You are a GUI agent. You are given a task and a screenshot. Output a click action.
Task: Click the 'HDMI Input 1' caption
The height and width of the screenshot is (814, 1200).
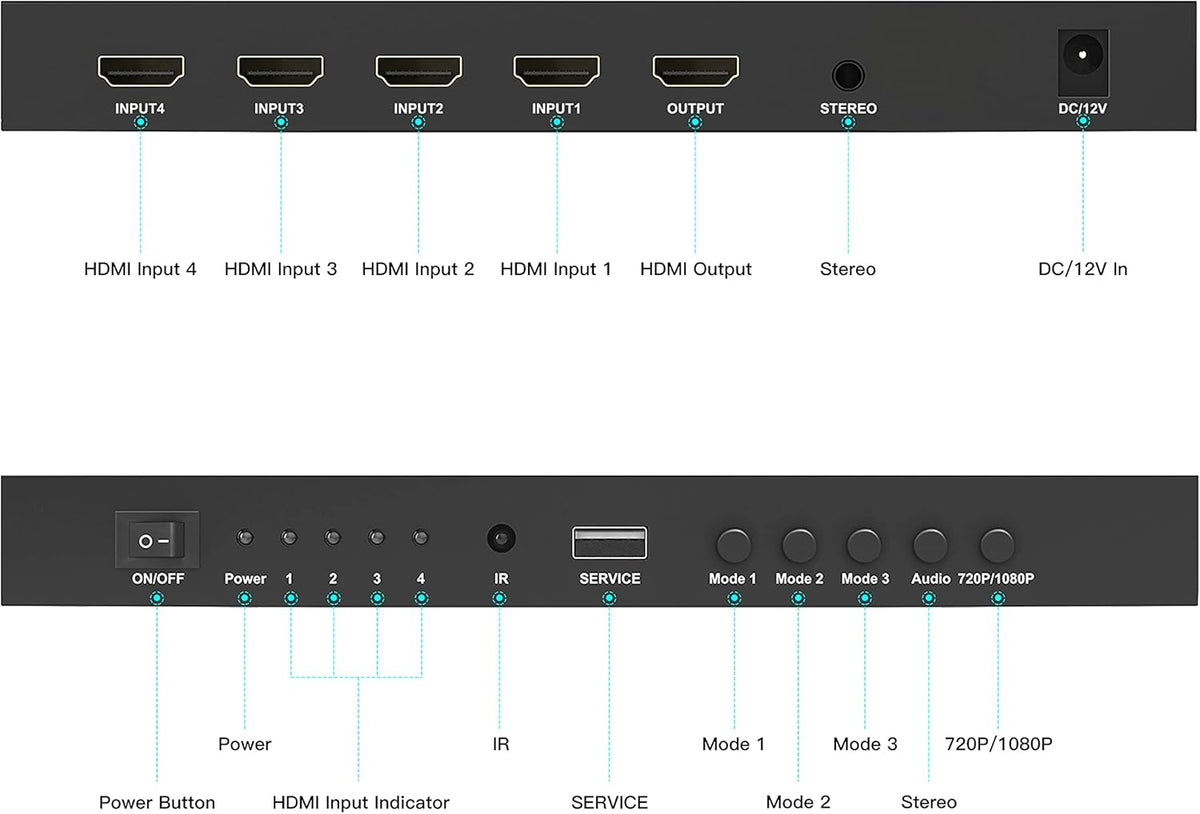pyautogui.click(x=556, y=269)
